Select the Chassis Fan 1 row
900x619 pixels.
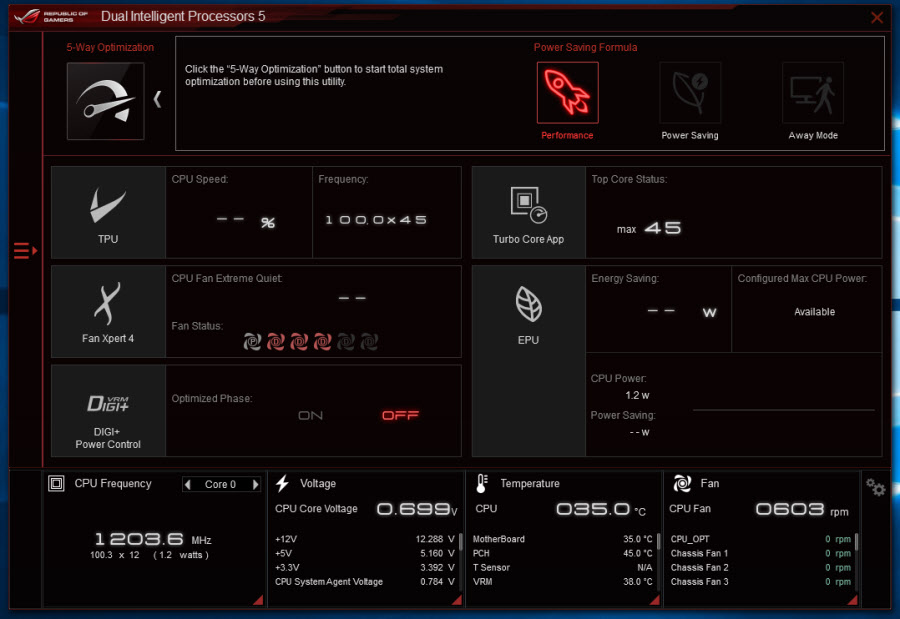point(761,554)
